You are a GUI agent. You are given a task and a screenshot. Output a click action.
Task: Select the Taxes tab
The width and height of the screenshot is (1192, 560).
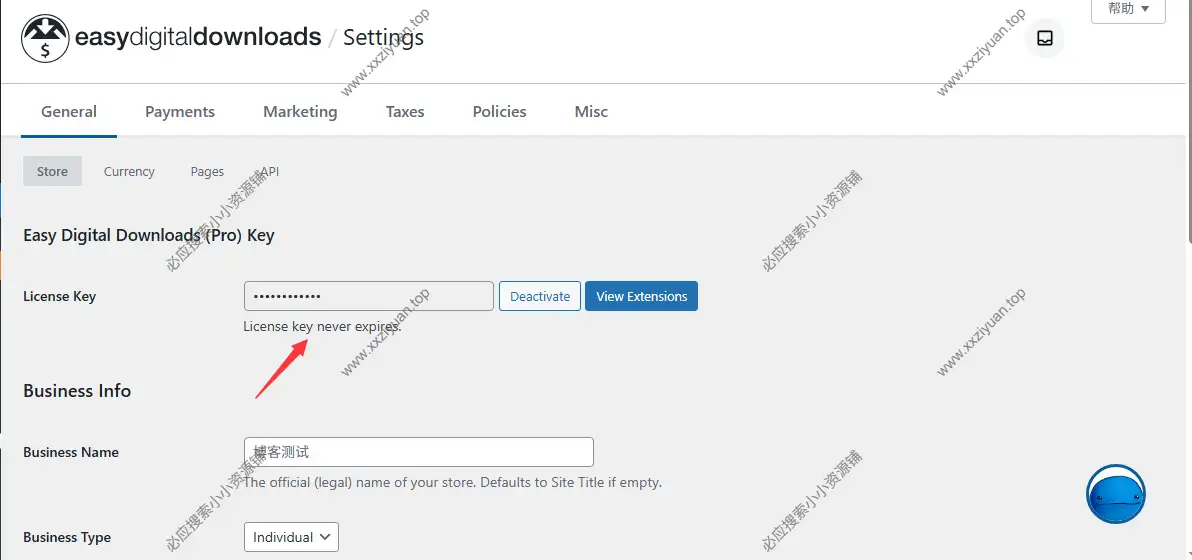click(x=405, y=112)
